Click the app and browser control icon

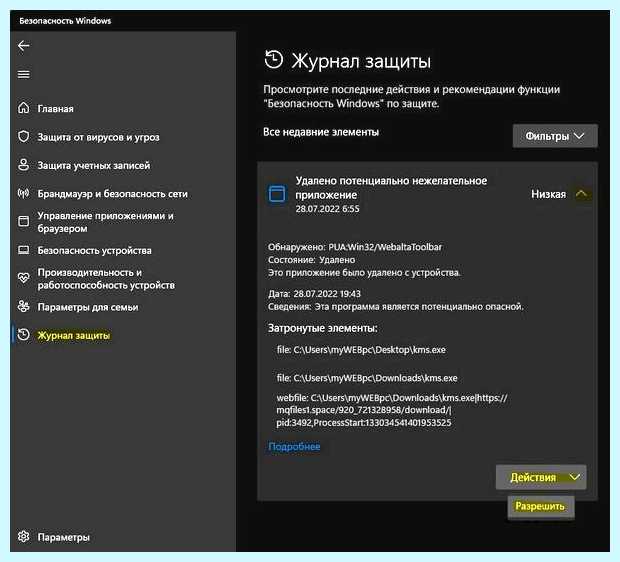coord(24,221)
